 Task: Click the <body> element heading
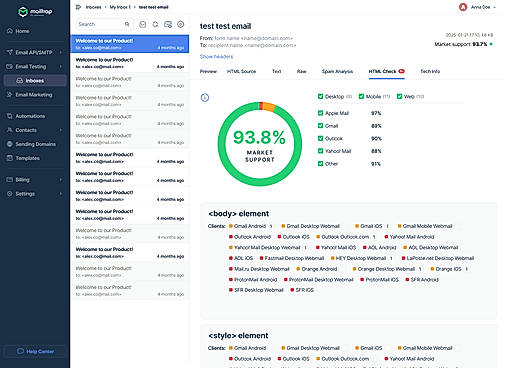pos(239,214)
